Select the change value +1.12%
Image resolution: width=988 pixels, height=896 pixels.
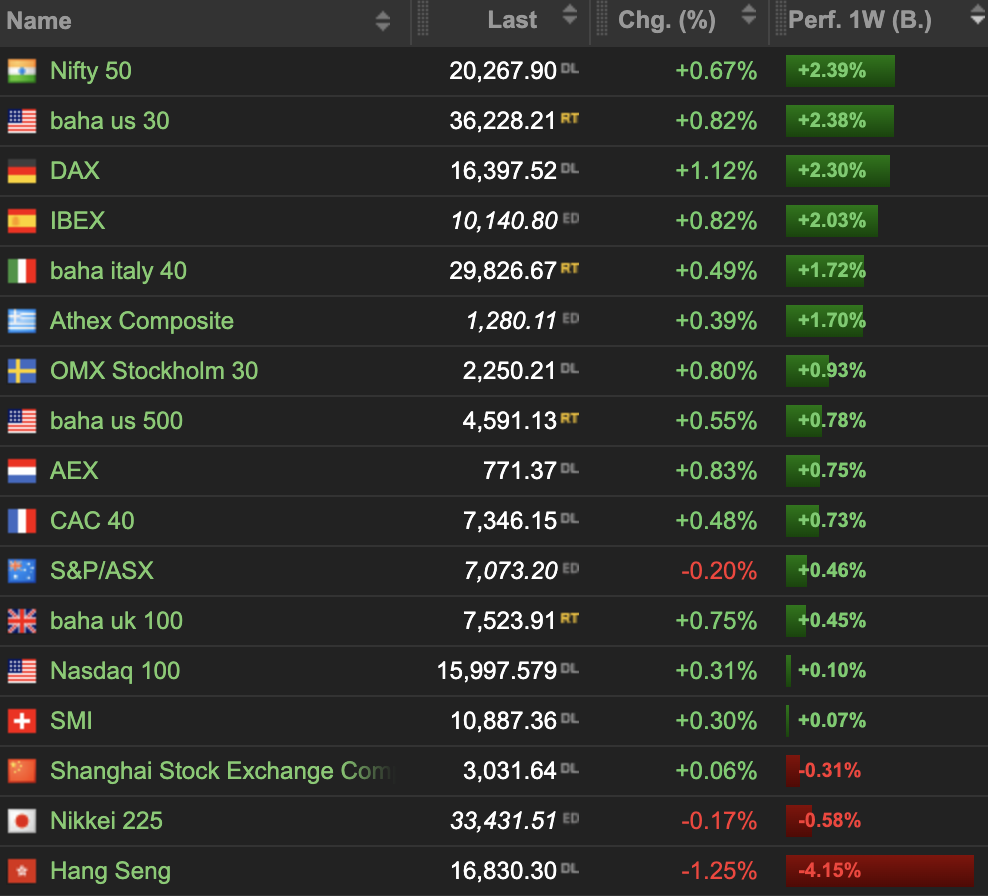[x=716, y=171]
